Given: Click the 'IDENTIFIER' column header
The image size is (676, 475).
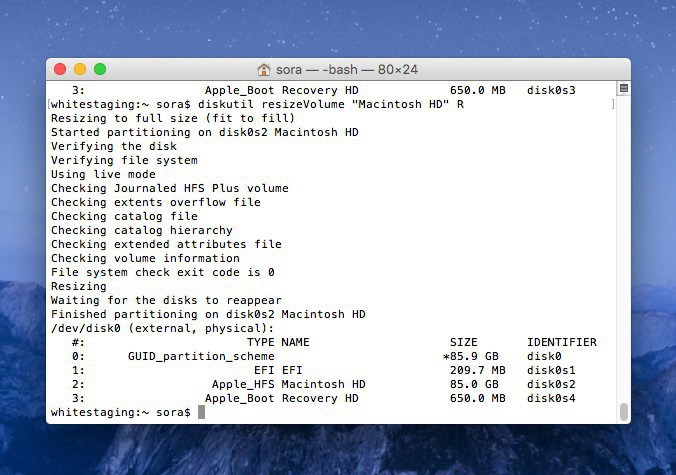Looking at the screenshot, I should [562, 342].
